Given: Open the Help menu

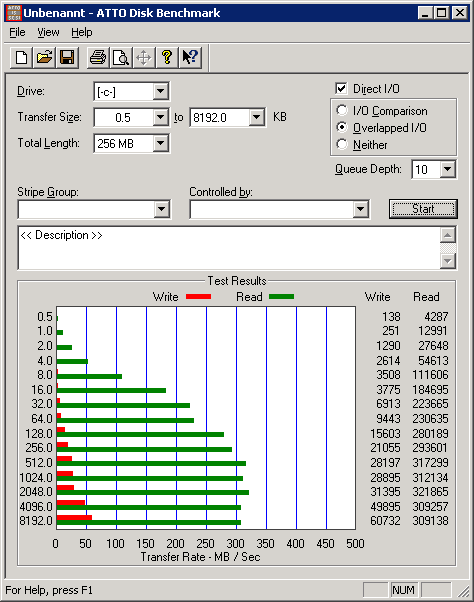Looking at the screenshot, I should pyautogui.click(x=82, y=32).
